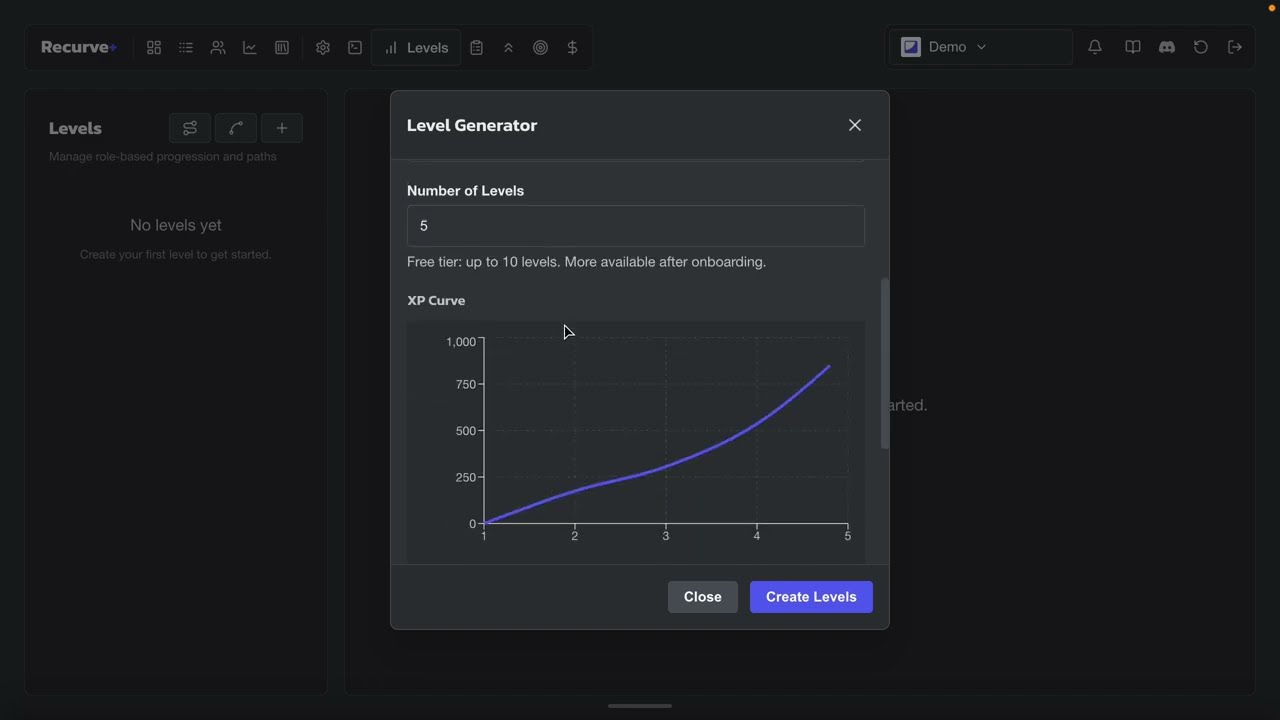Click the Recurve logo
This screenshot has height=720, width=1280.
point(79,47)
